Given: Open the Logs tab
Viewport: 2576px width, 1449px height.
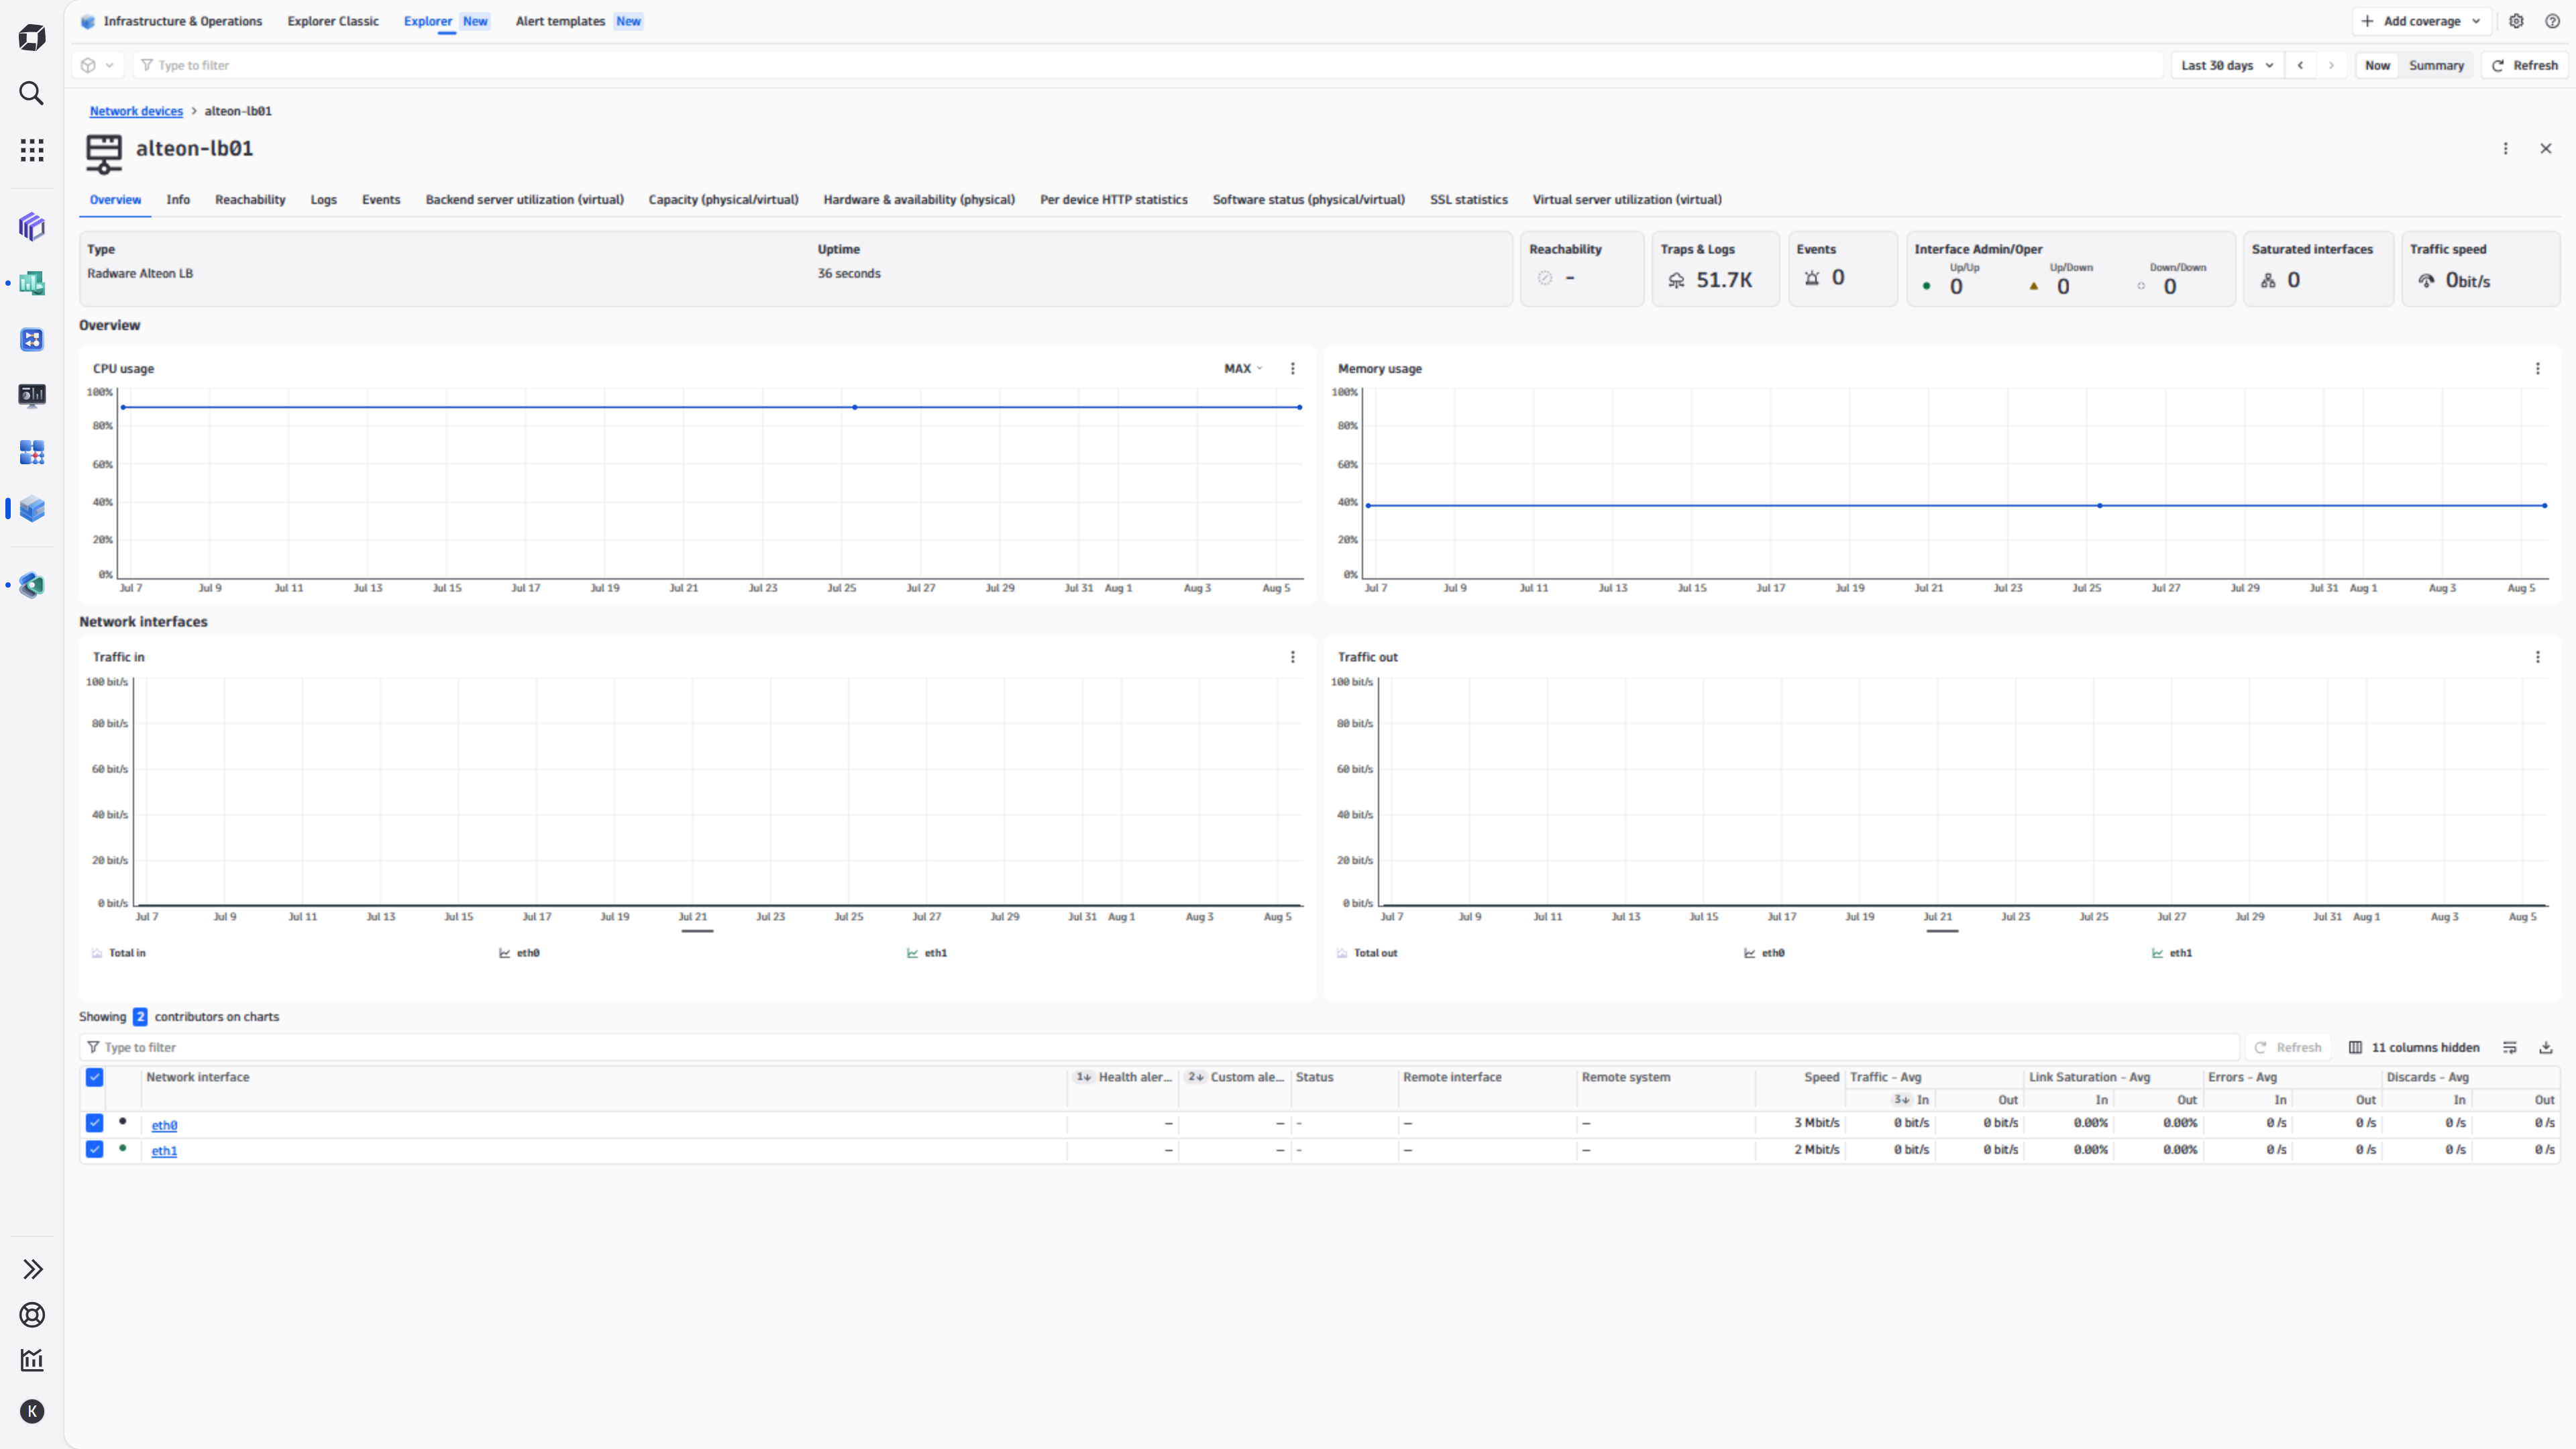Looking at the screenshot, I should click(323, 199).
